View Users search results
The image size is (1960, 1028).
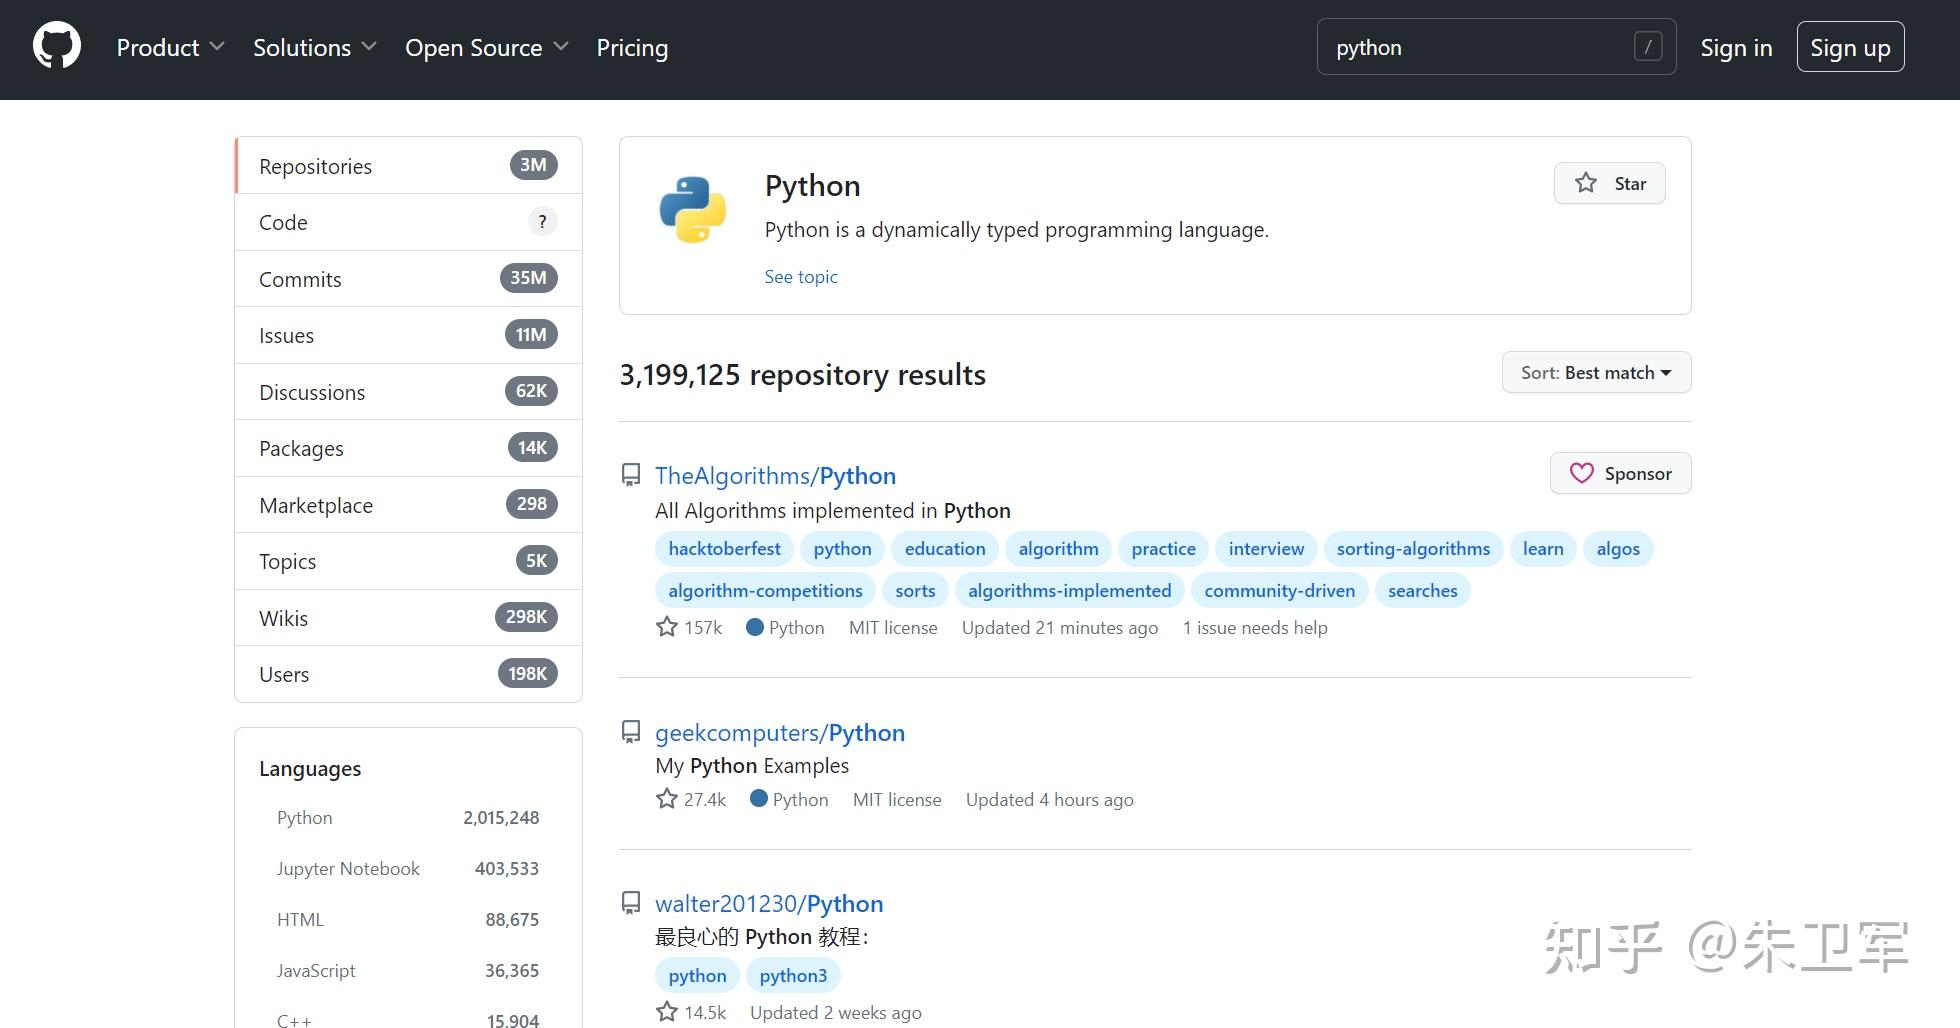pos(408,674)
